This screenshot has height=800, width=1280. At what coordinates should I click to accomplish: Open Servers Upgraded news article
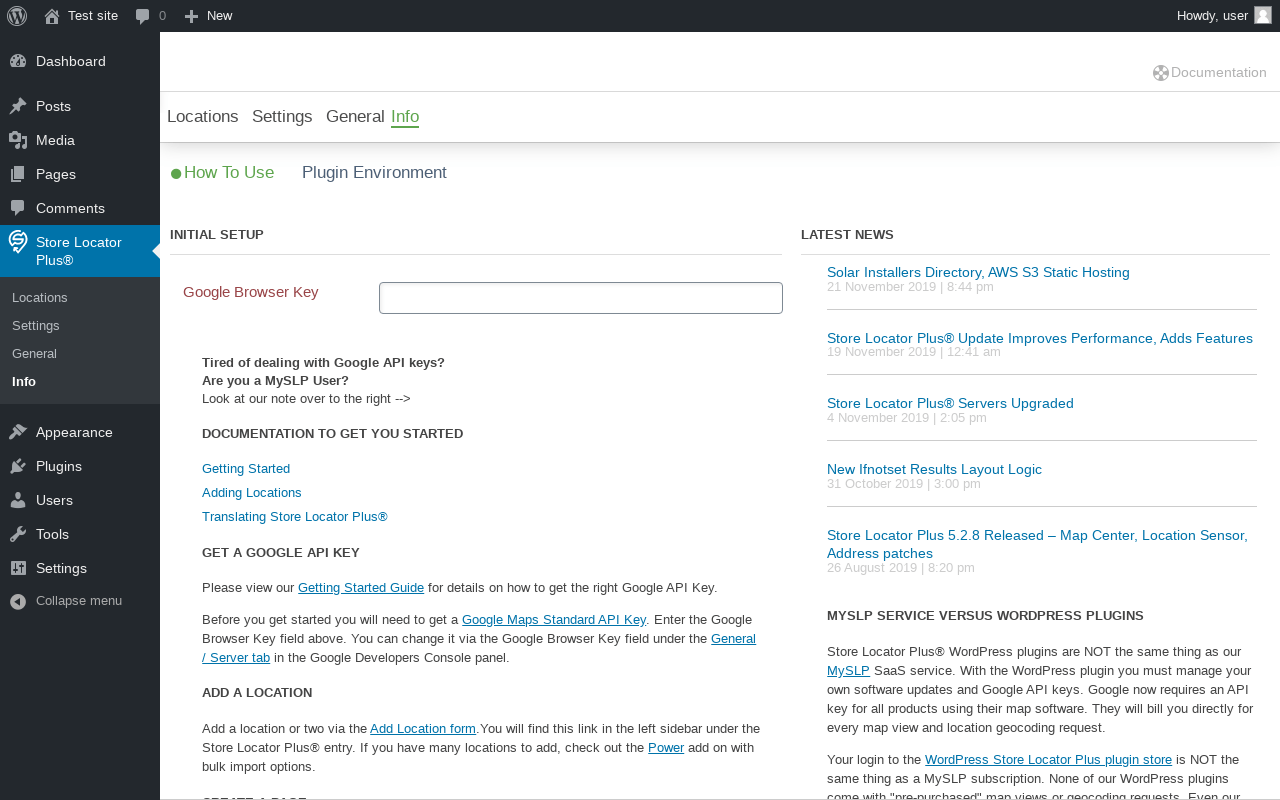950,404
